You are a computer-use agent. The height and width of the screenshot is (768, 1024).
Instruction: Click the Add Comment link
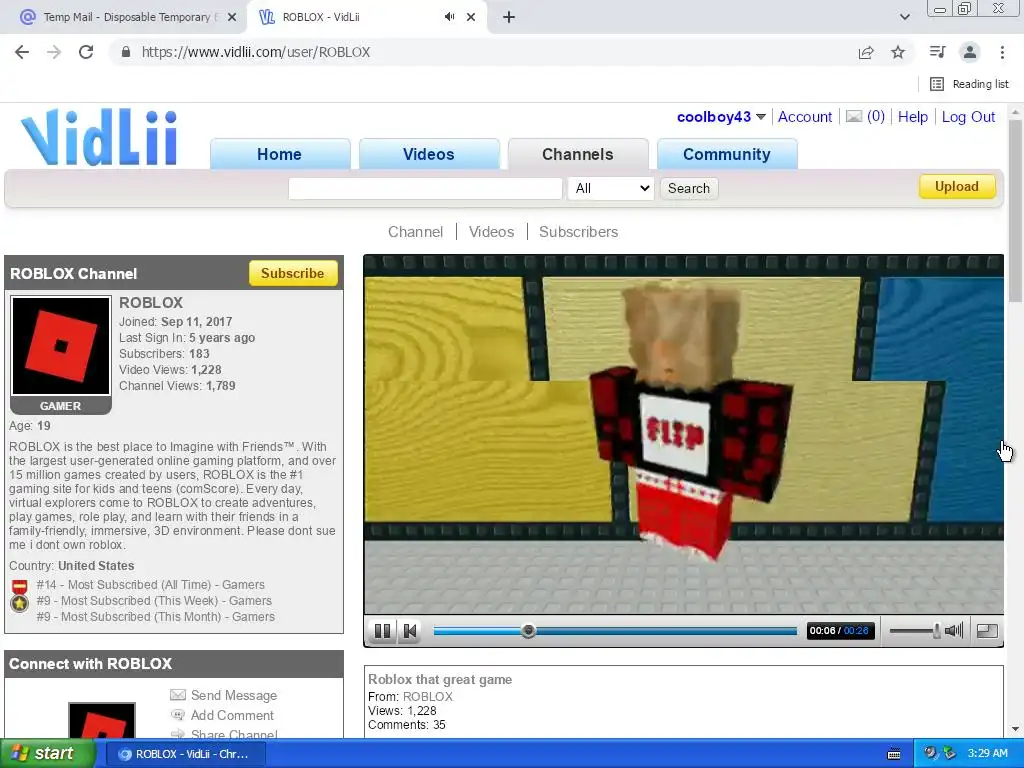232,715
